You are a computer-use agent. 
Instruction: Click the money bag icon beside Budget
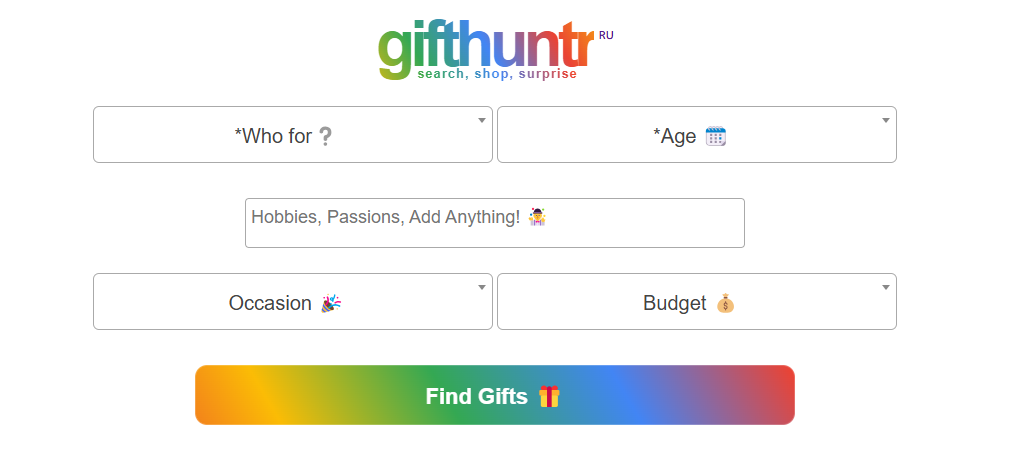pyautogui.click(x=725, y=303)
